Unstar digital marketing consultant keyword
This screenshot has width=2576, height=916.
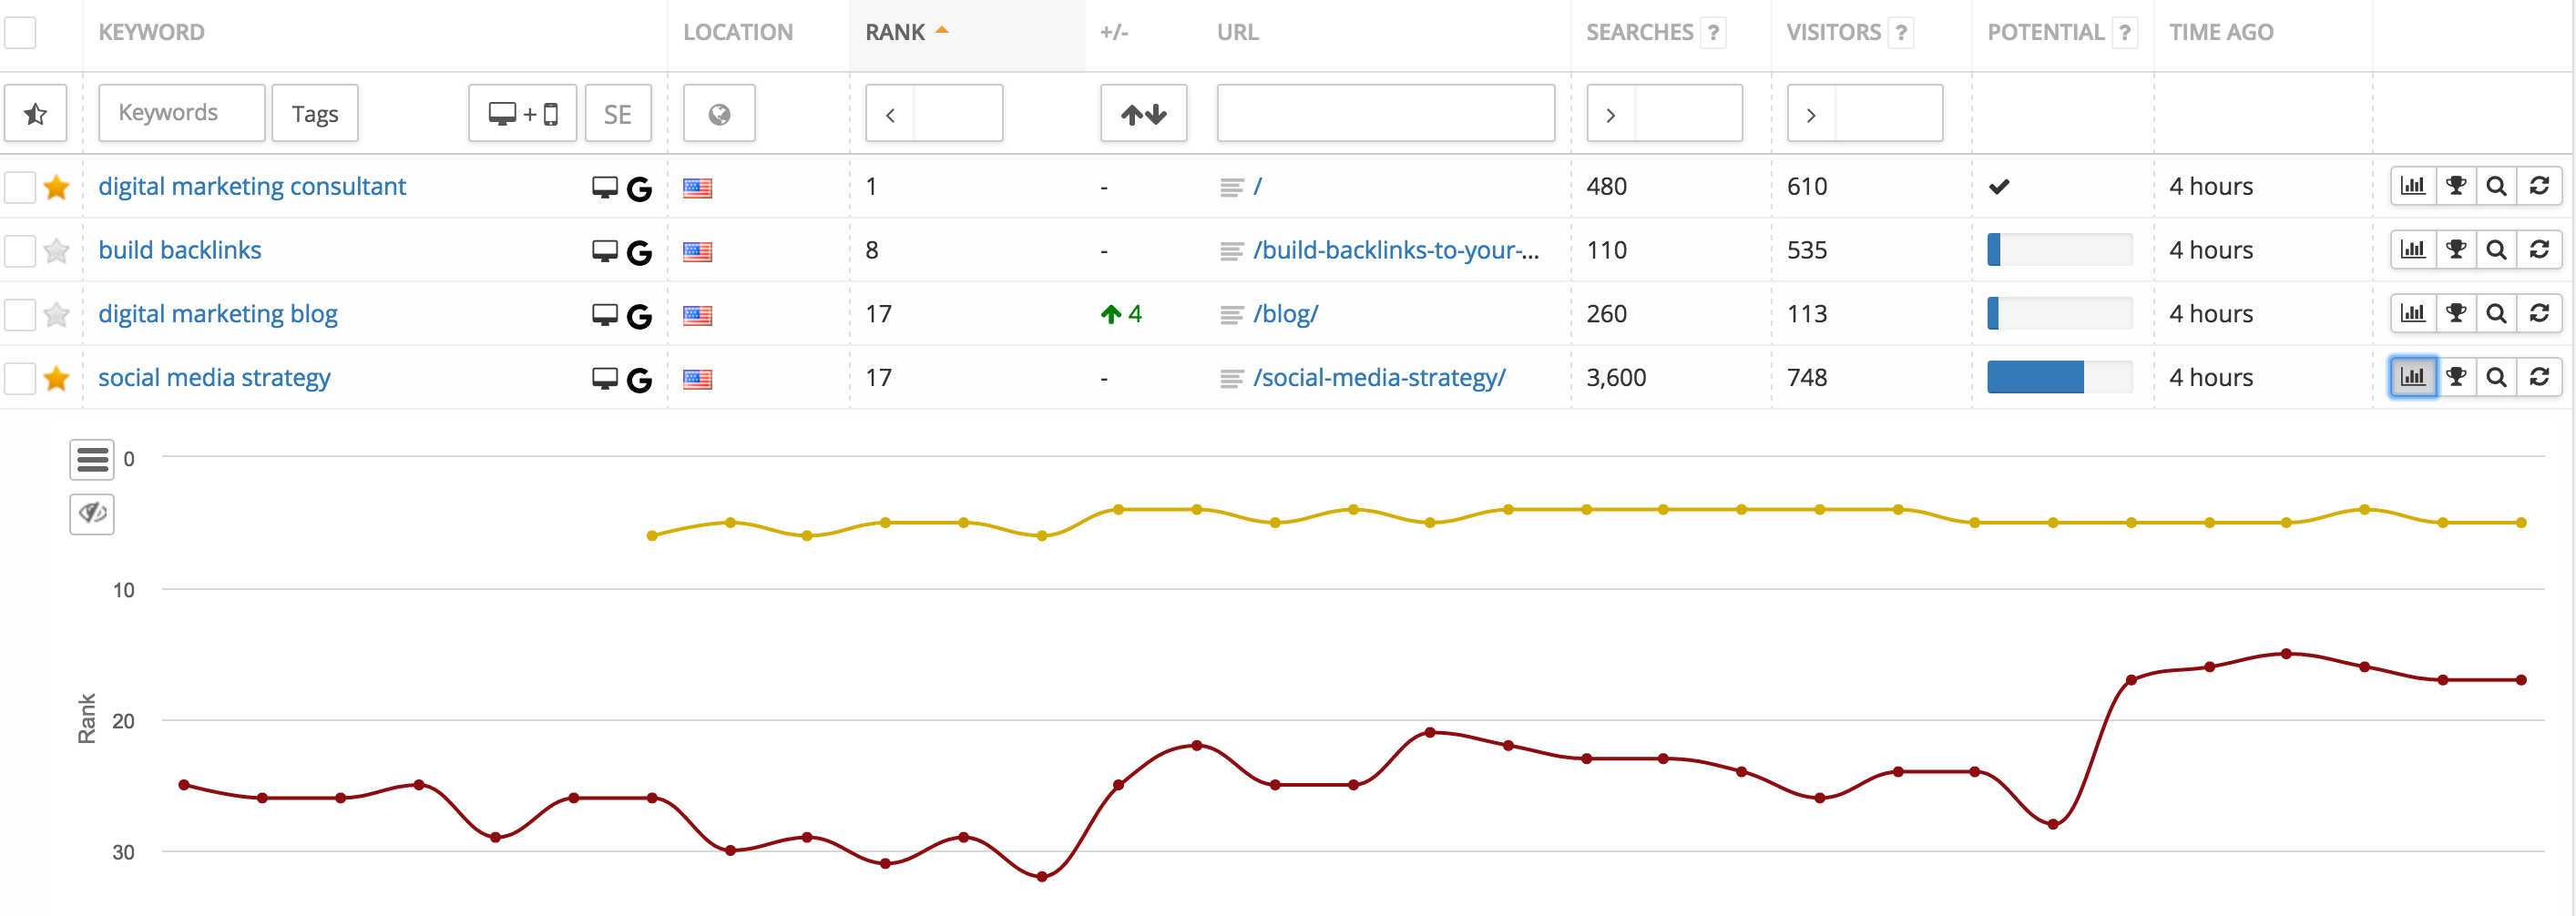coord(57,187)
